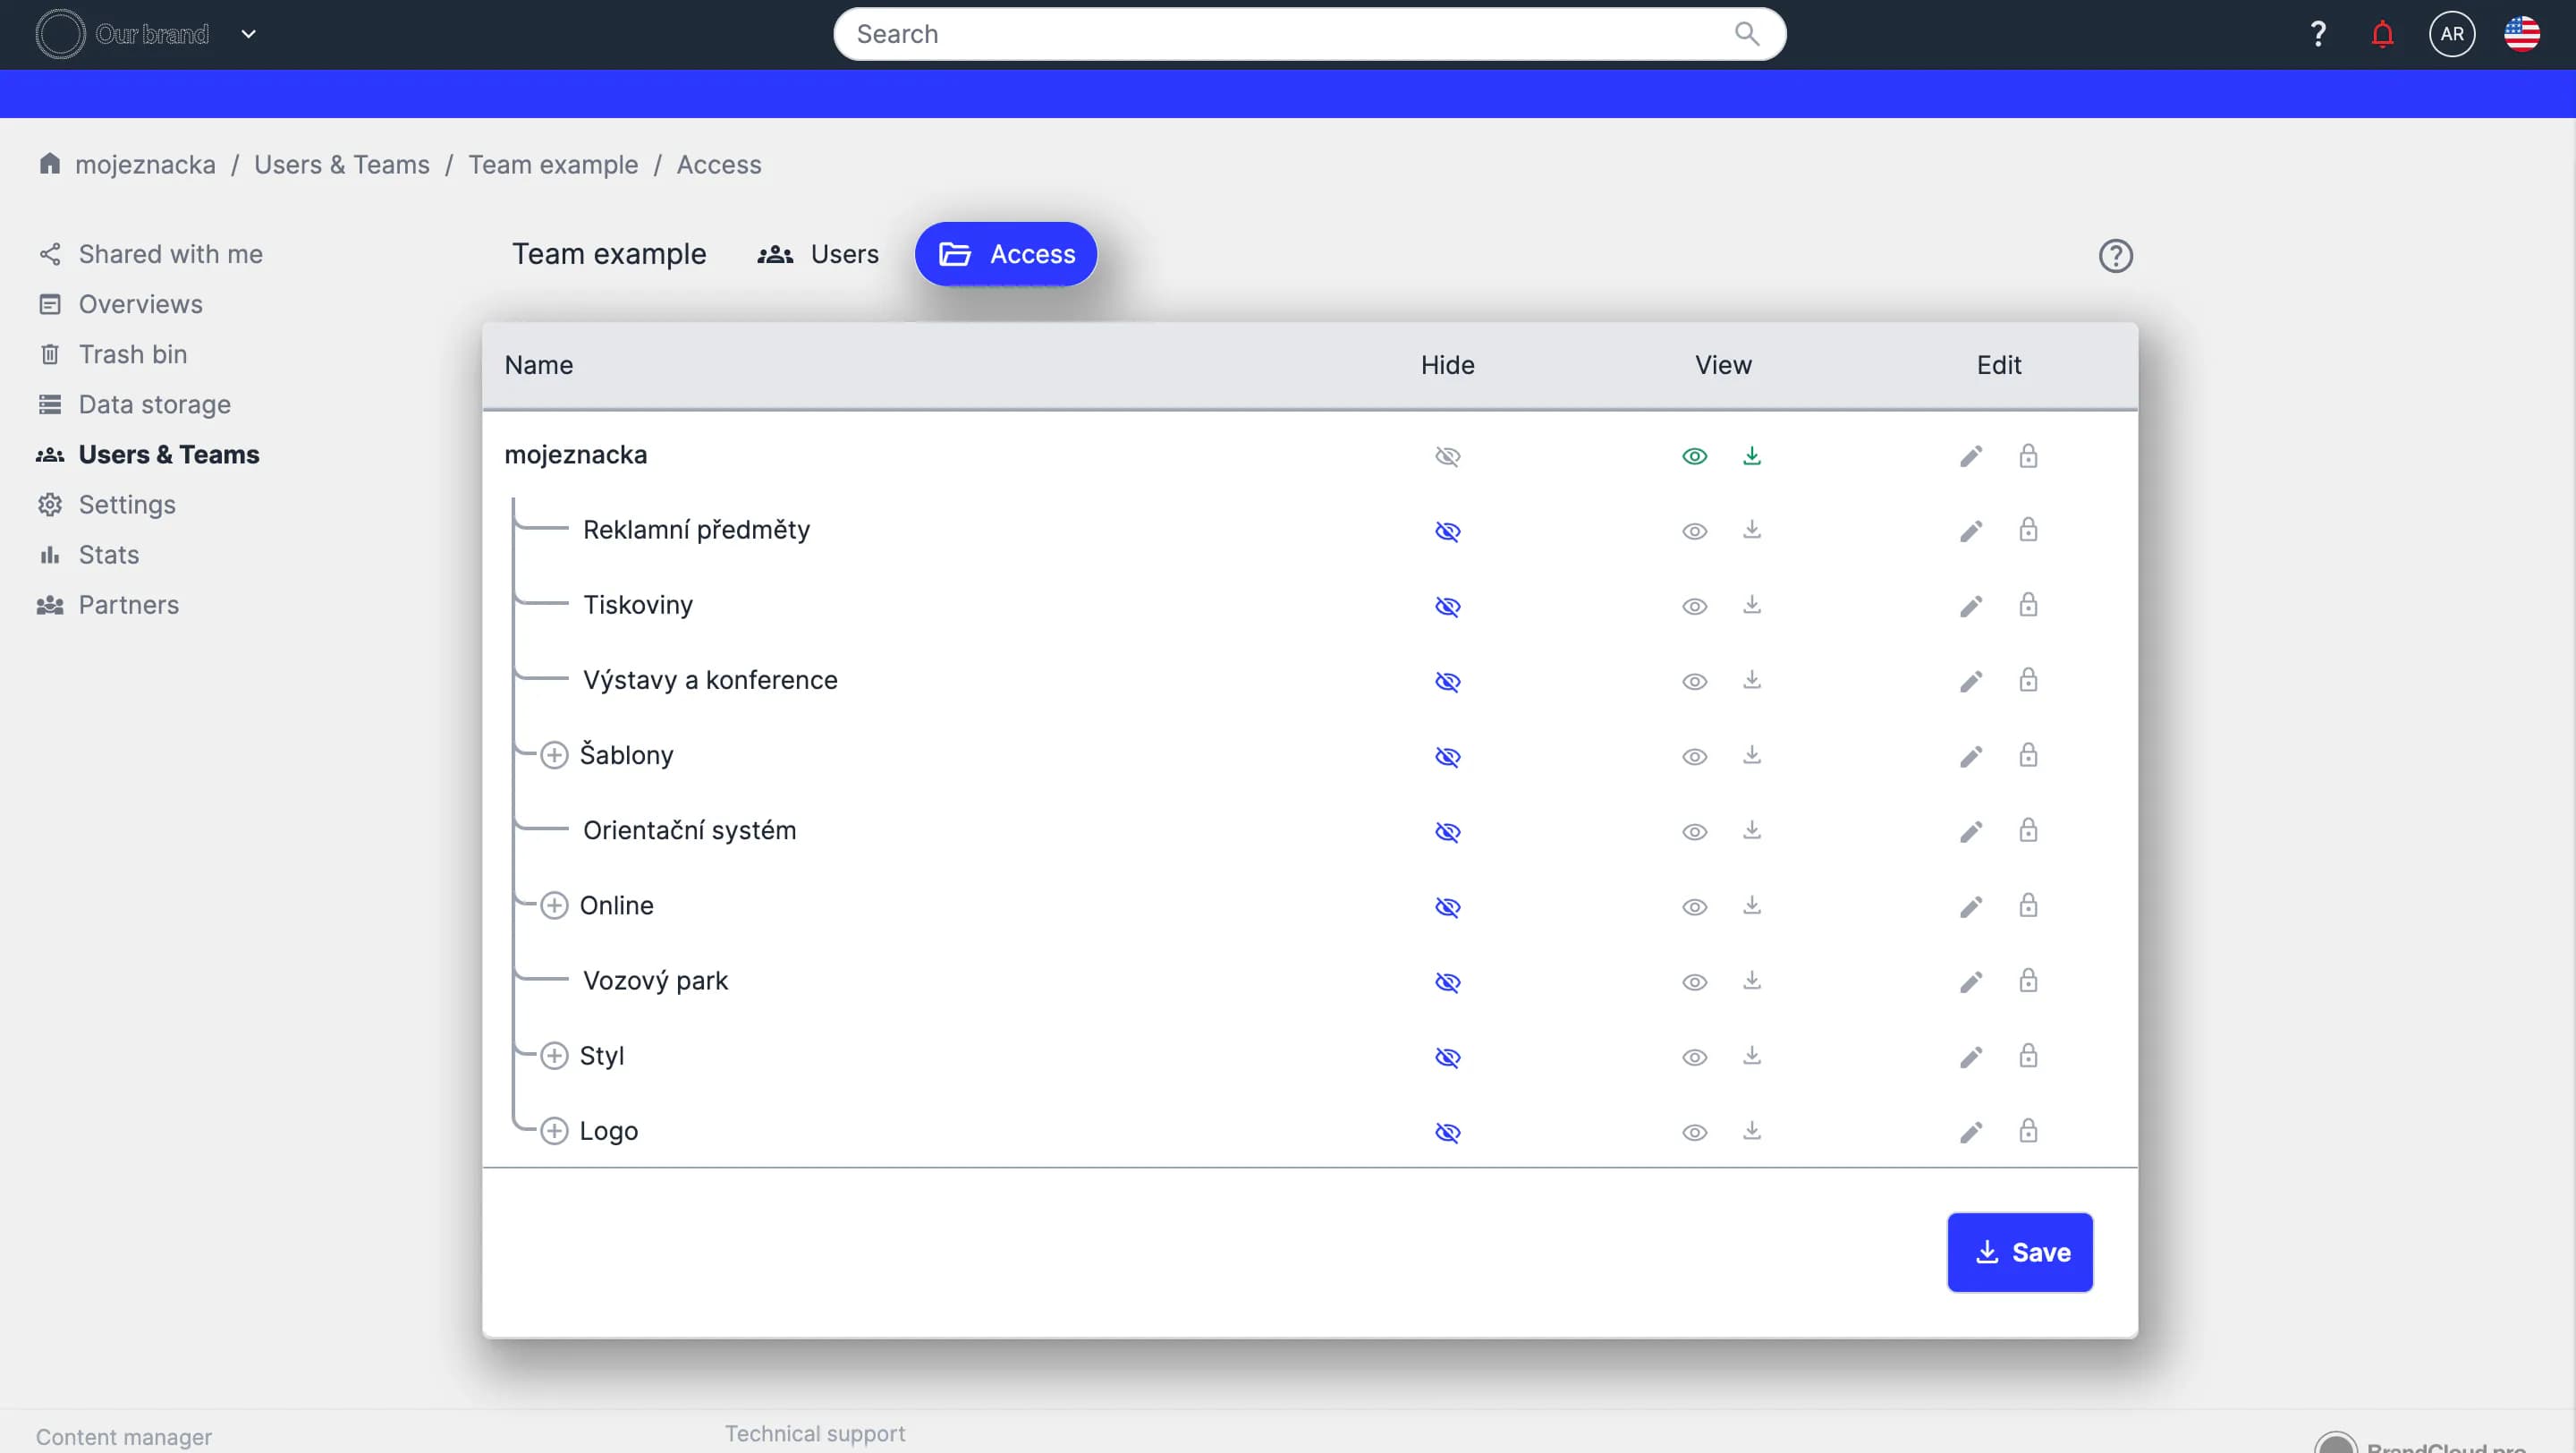Switch to the Users tab
The image size is (2576, 1453).
(x=818, y=254)
